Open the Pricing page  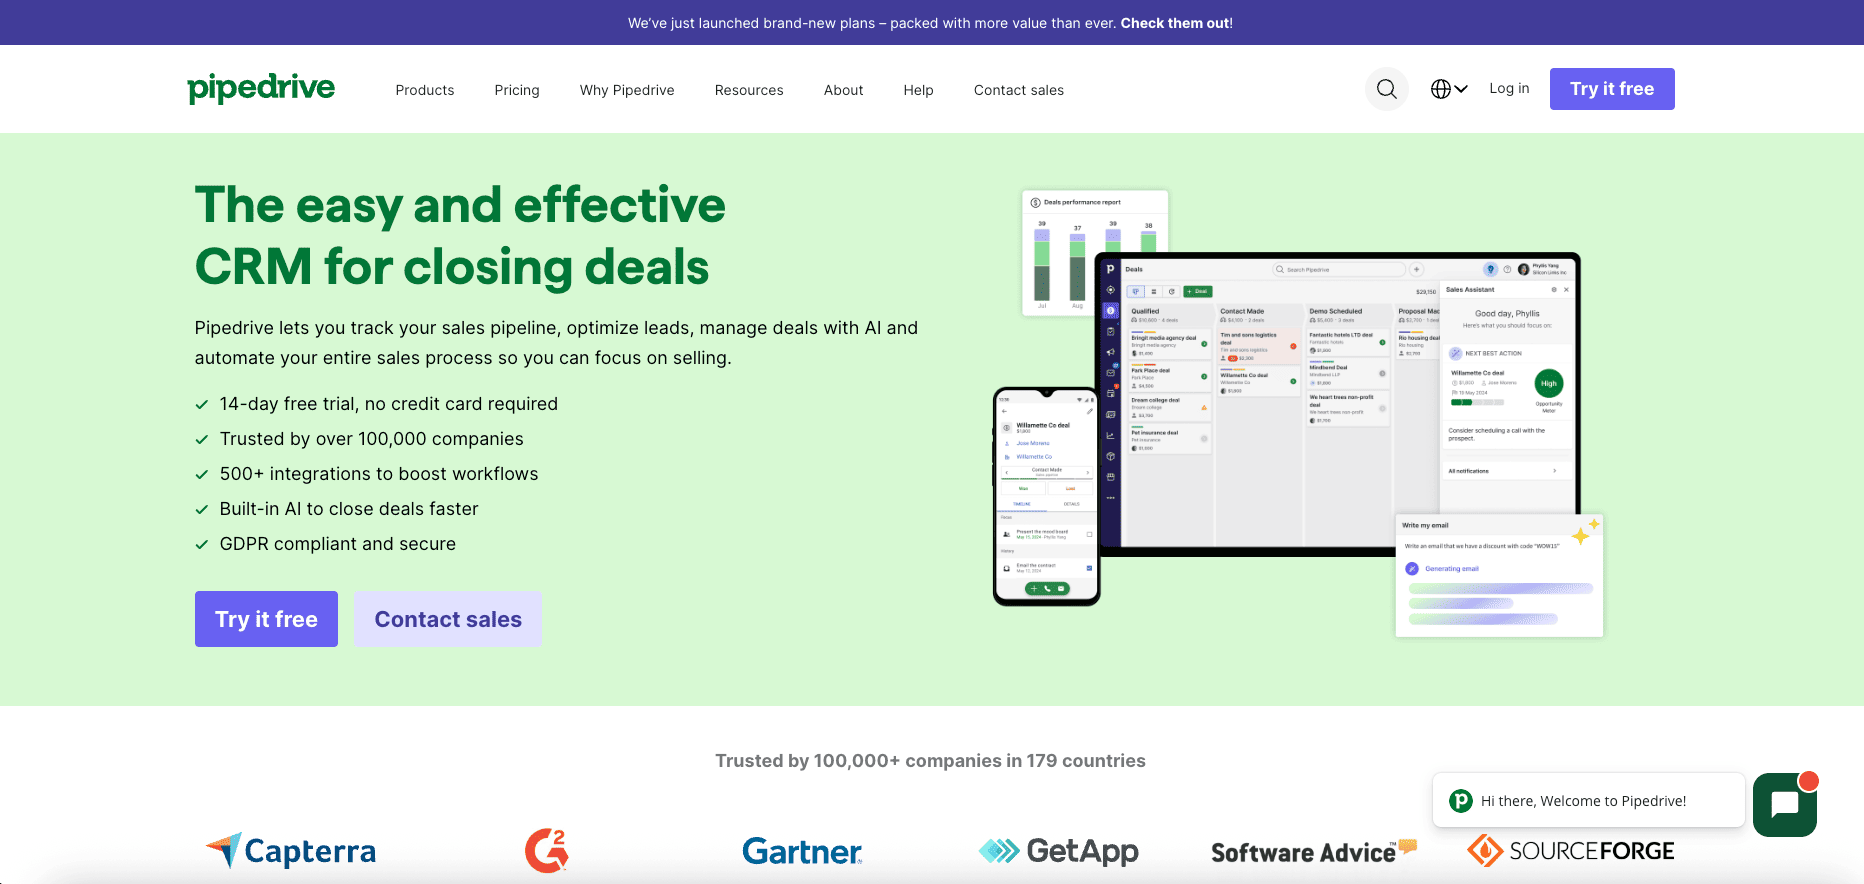(516, 90)
